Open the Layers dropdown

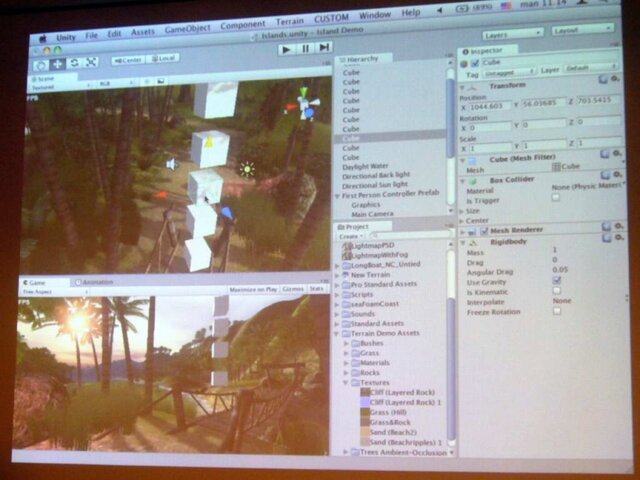click(x=513, y=34)
